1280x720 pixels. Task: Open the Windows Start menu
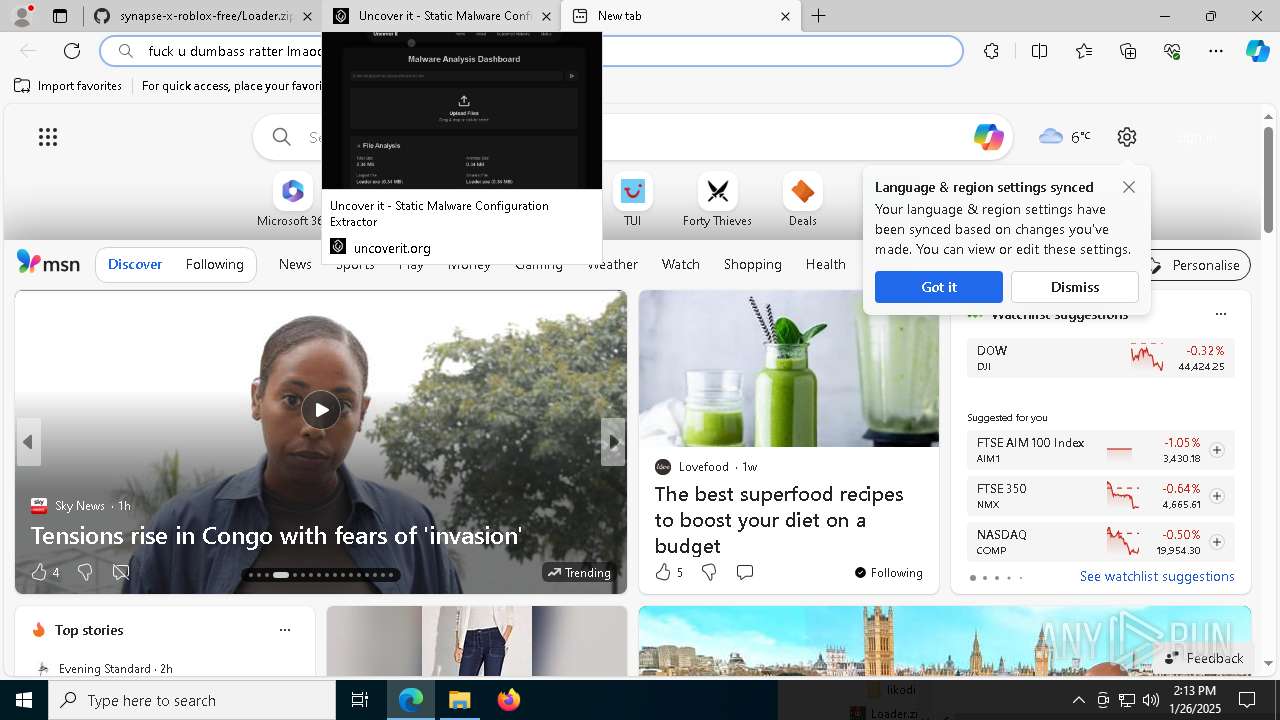[24, 700]
